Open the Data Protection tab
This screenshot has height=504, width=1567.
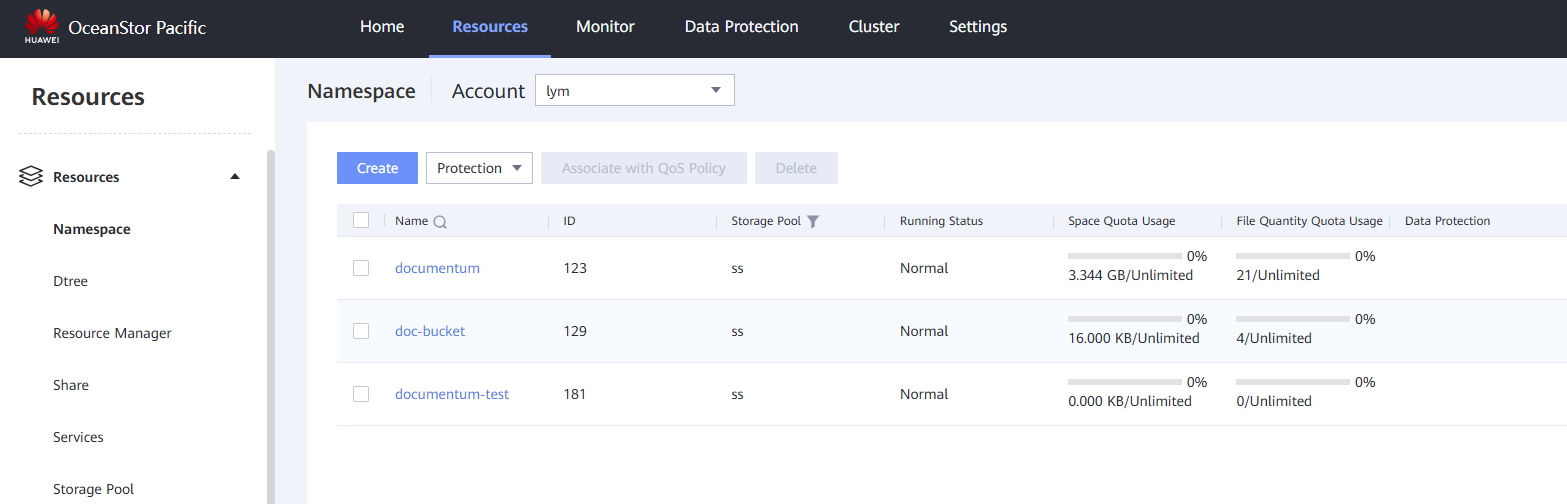tap(741, 27)
